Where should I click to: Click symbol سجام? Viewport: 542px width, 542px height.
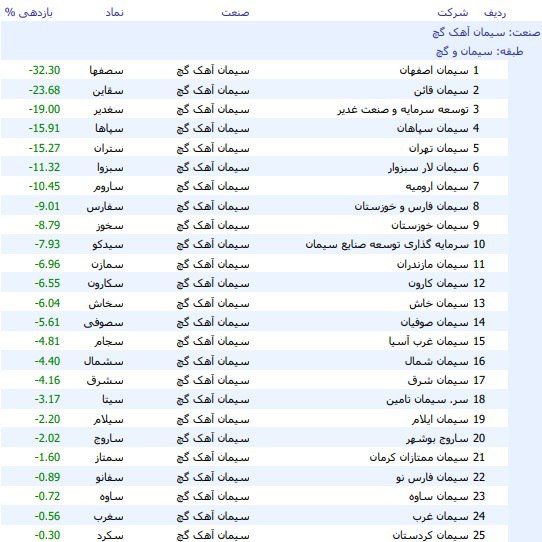click(109, 342)
